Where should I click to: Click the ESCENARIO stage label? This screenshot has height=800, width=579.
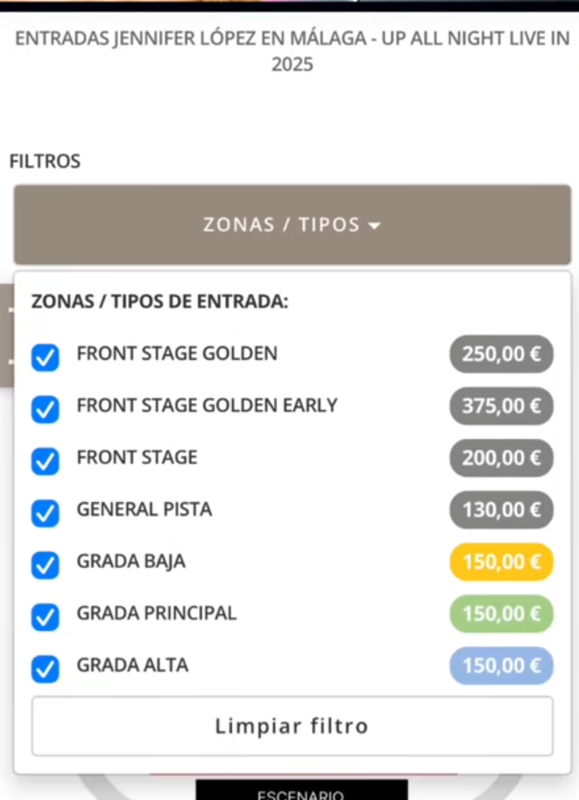click(301, 793)
